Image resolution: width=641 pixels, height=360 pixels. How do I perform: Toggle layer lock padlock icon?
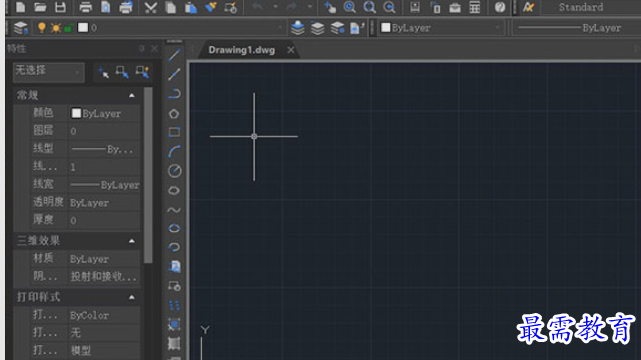pyautogui.click(x=69, y=28)
